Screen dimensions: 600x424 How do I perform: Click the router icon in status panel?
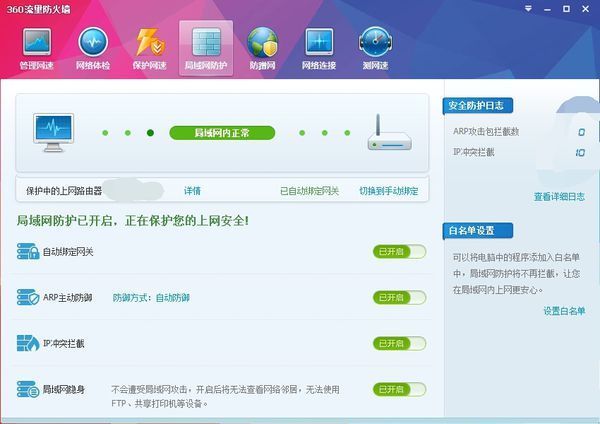(x=389, y=132)
